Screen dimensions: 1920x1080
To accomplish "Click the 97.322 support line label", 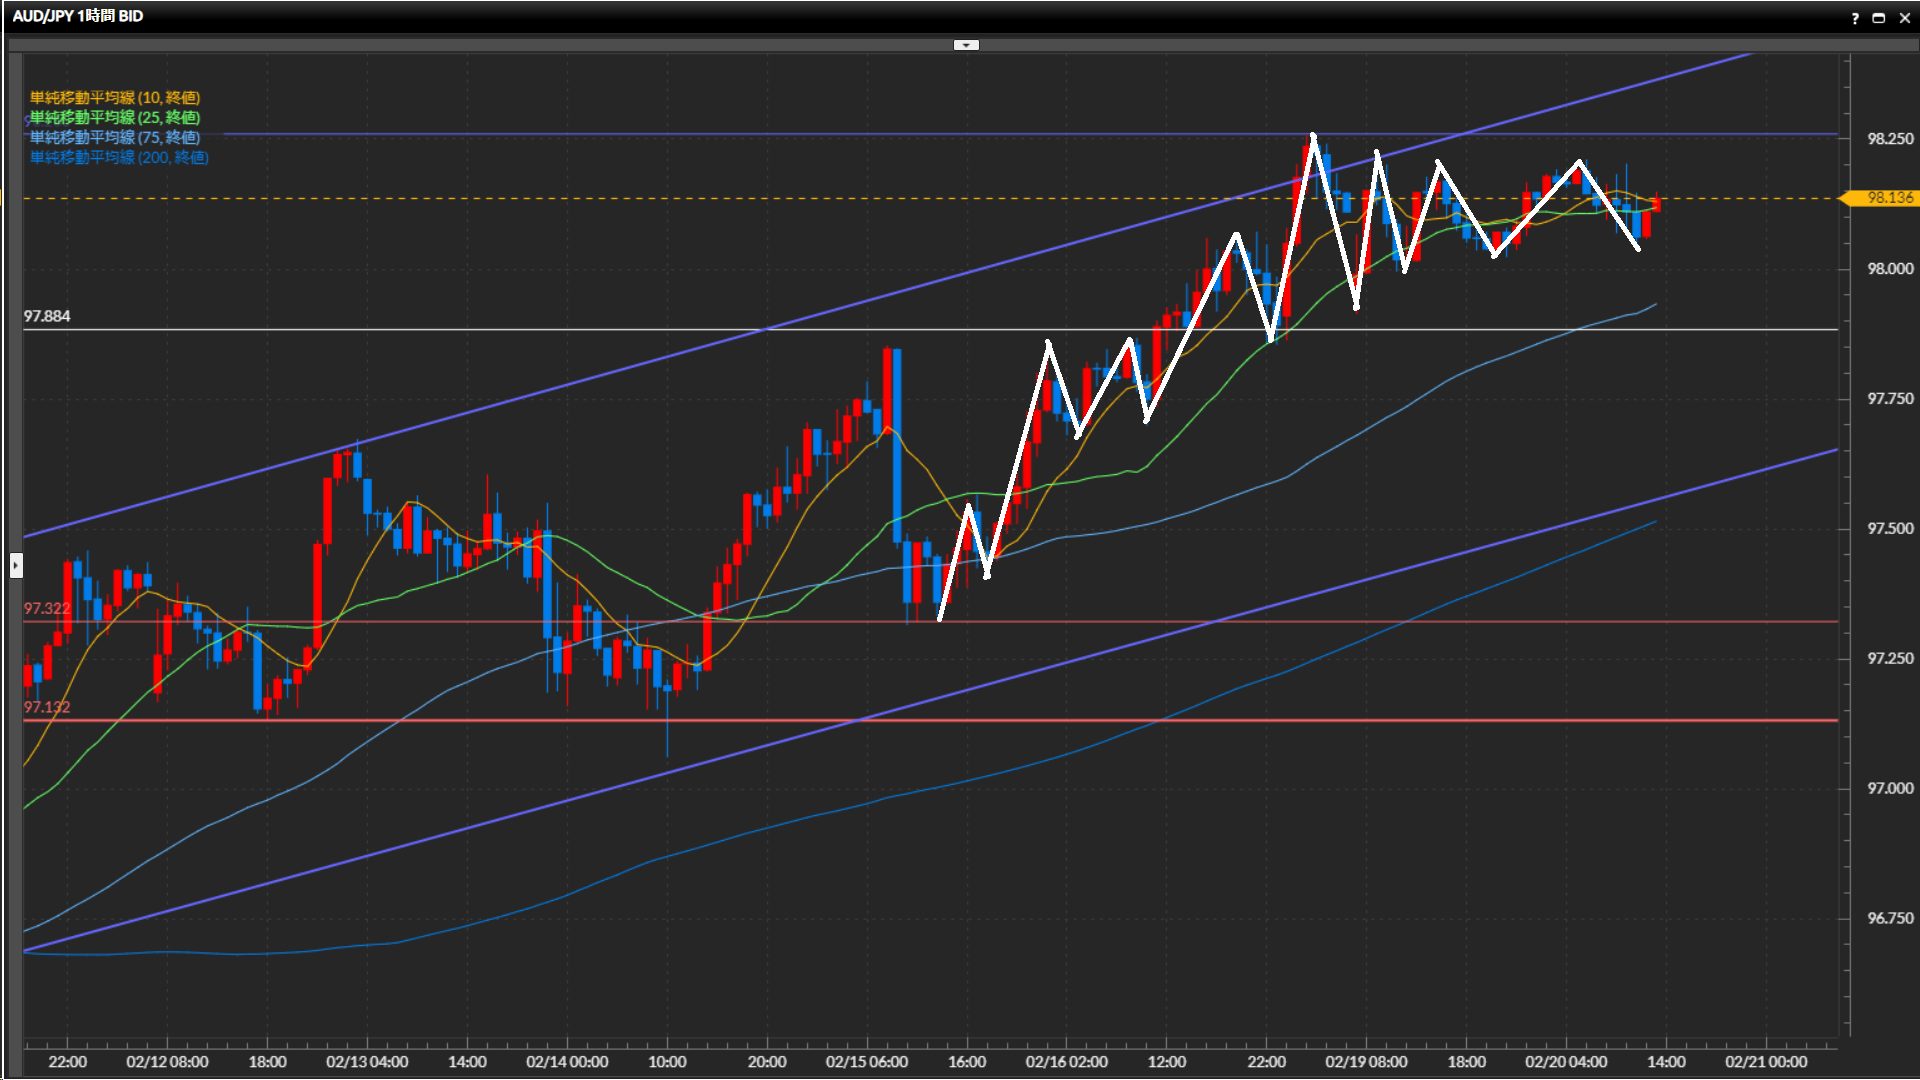I will [47, 608].
